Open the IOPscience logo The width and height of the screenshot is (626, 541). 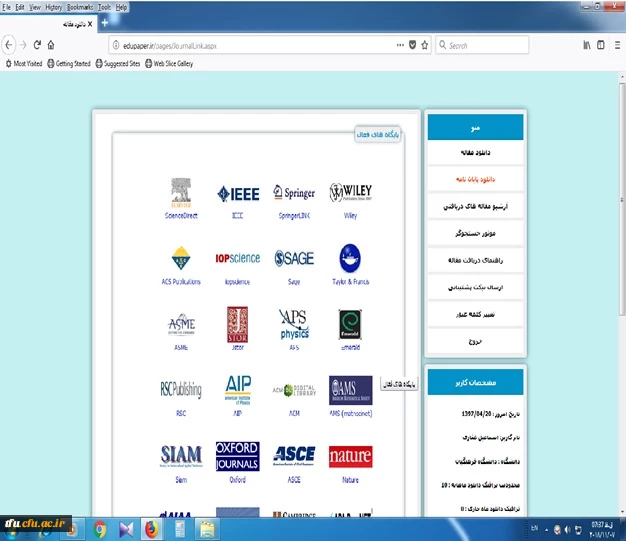(237, 258)
